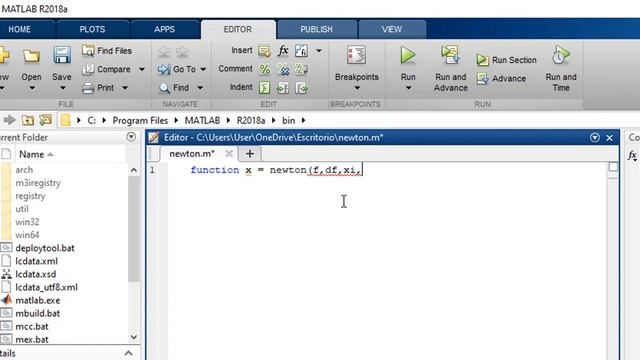
Task: Click the Run and Time icon
Action: 561,55
